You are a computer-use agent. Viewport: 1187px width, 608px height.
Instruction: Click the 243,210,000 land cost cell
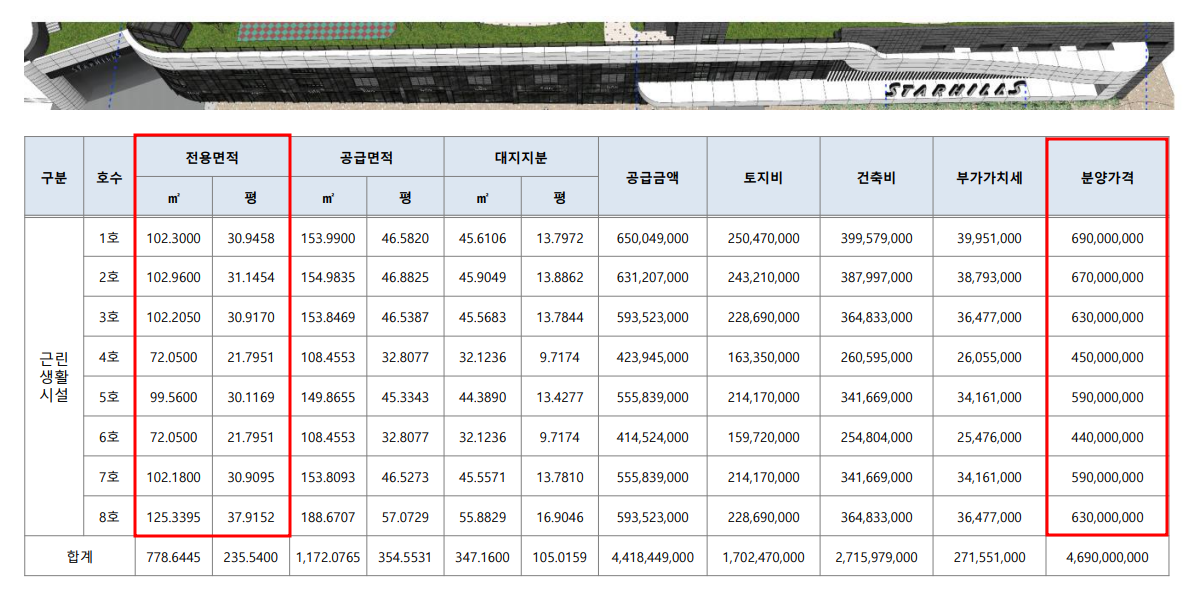(x=763, y=278)
